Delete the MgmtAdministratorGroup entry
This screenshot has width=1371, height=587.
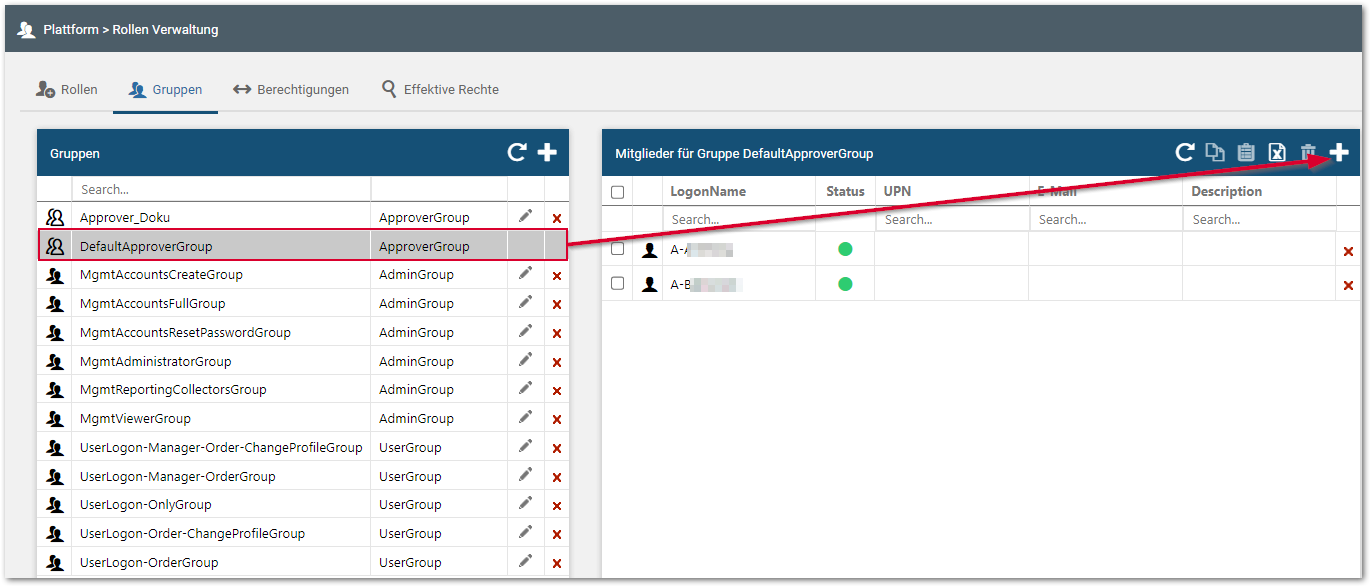point(557,362)
